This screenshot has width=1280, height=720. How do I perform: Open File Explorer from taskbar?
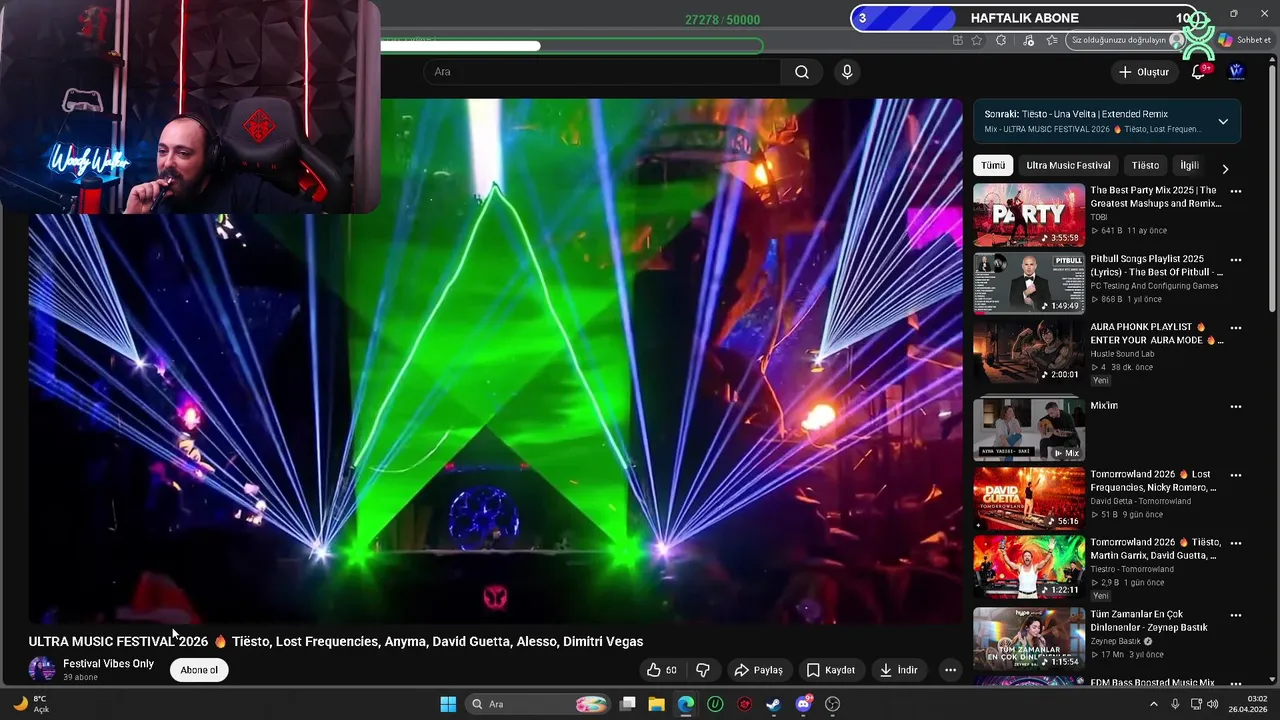(656, 704)
